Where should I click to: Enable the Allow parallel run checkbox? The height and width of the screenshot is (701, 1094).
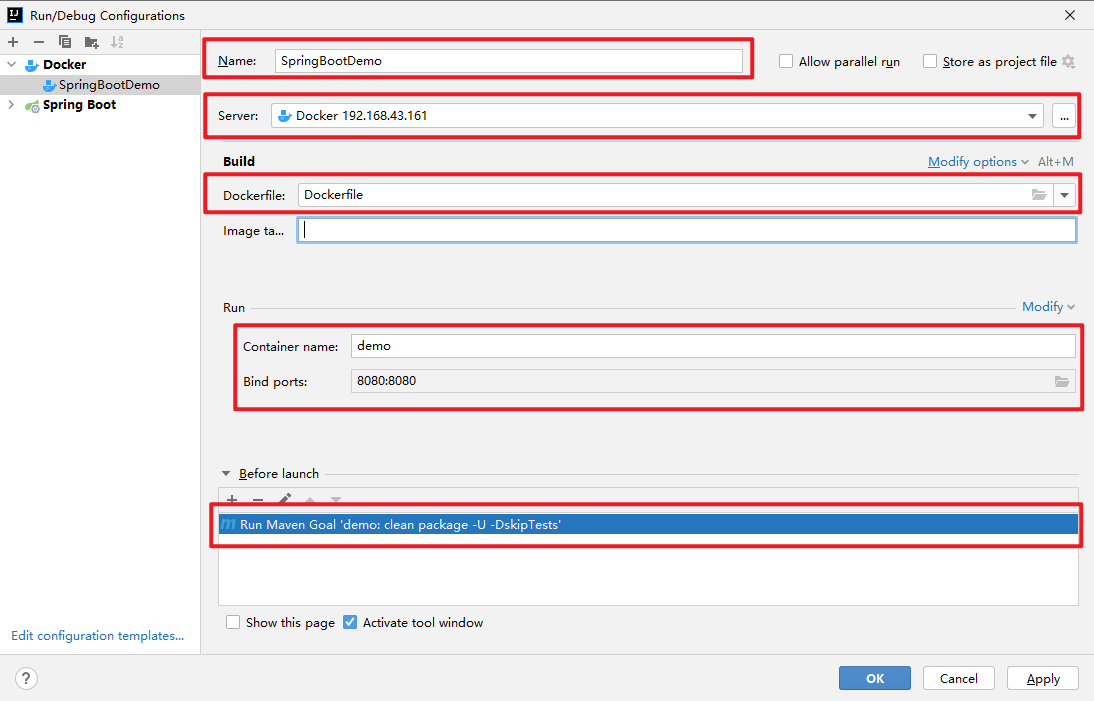click(786, 61)
